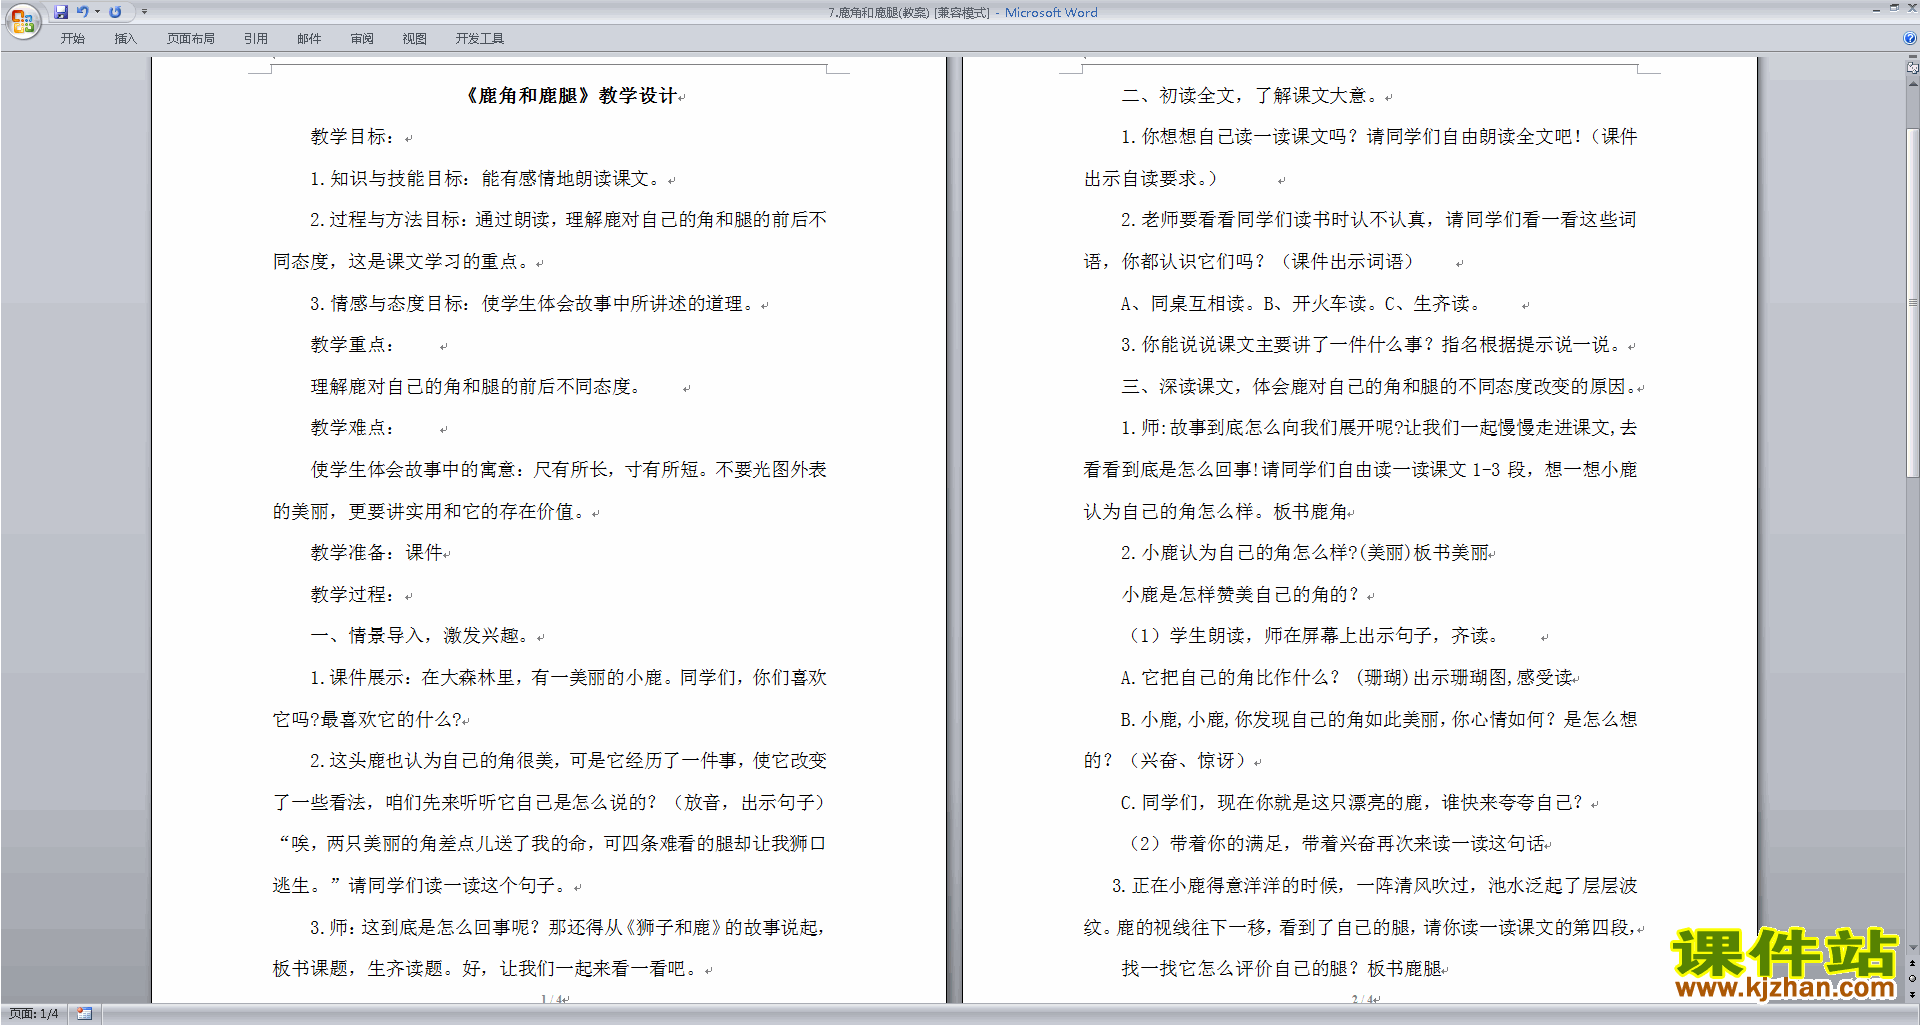Click the heading 三、深读课文 on page two

point(1378,387)
